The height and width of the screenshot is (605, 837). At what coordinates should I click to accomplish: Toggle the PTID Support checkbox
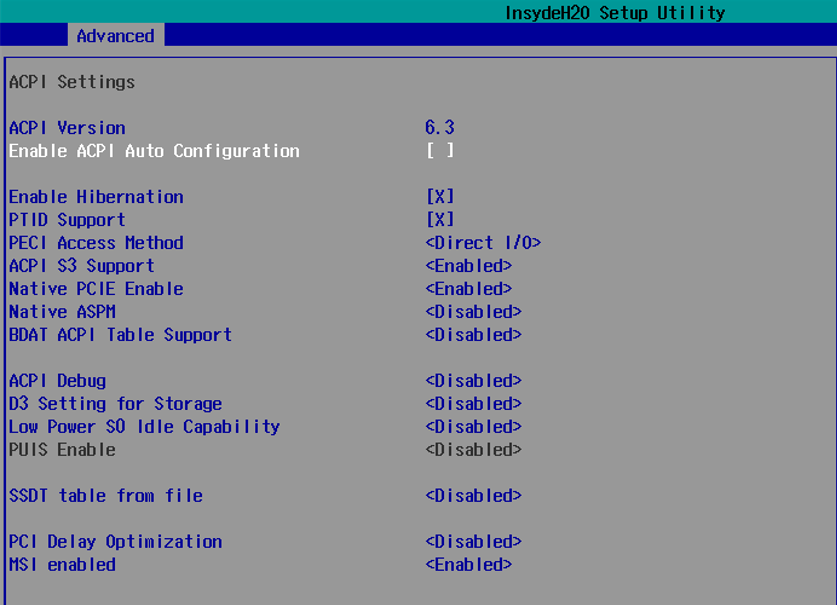440,220
